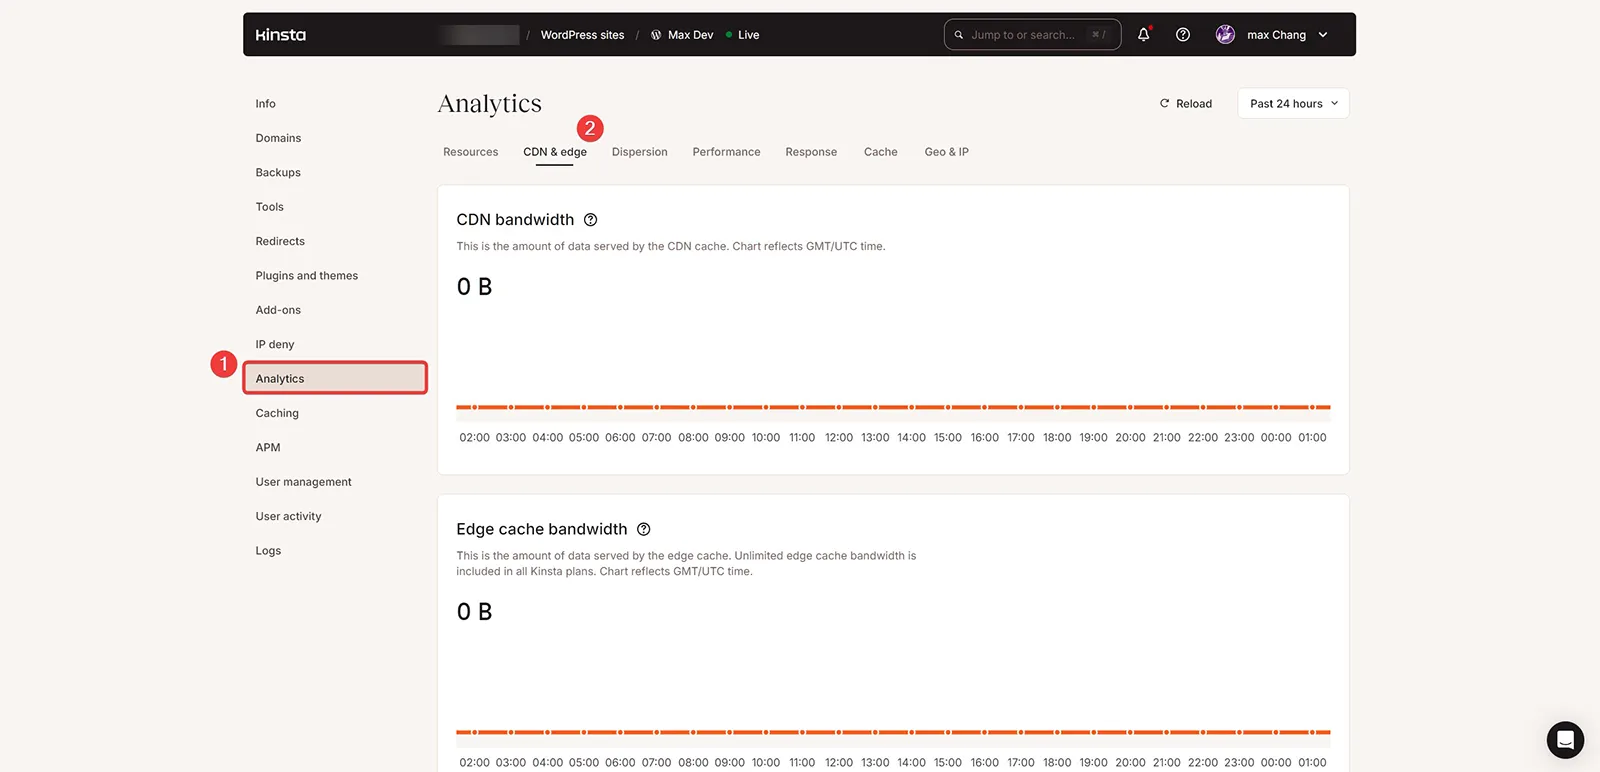Open Domains in sidebar
Screen dimensions: 1600x772
(x=278, y=138)
